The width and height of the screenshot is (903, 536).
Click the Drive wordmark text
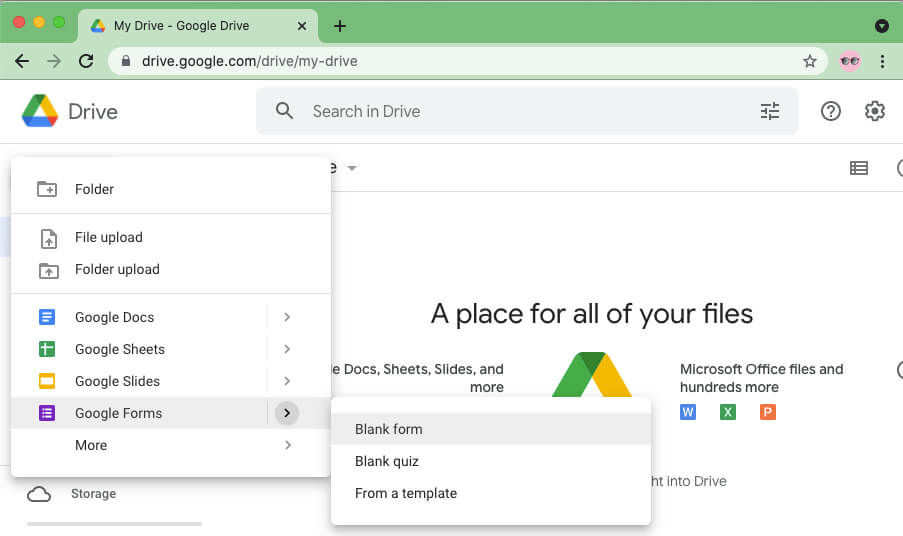(93, 111)
